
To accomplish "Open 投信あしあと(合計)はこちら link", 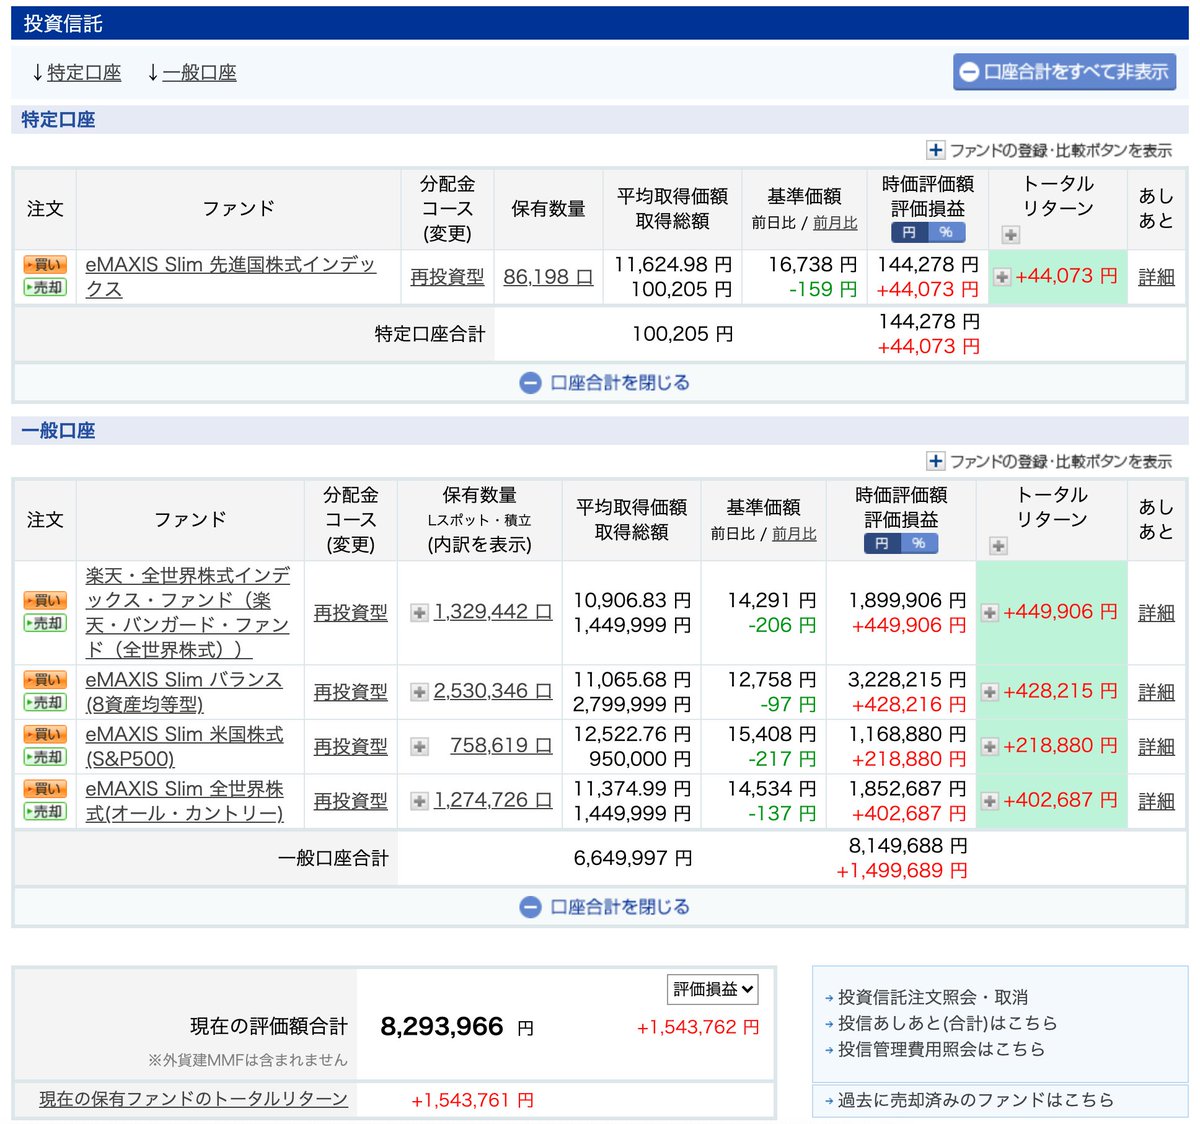I will pos(947,1023).
